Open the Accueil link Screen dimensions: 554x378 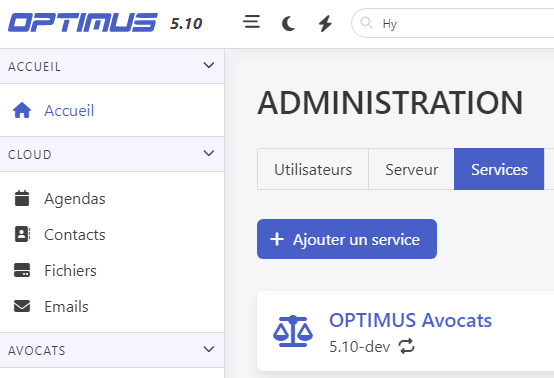click(x=69, y=111)
